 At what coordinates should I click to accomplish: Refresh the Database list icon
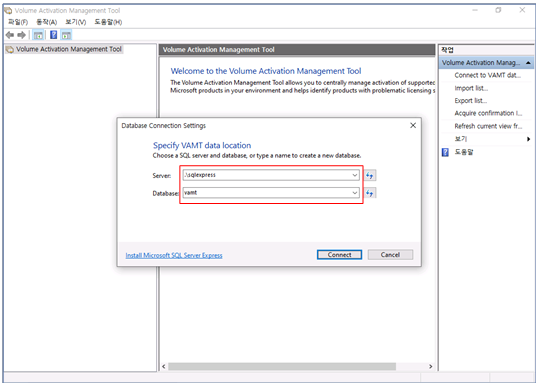coord(370,193)
